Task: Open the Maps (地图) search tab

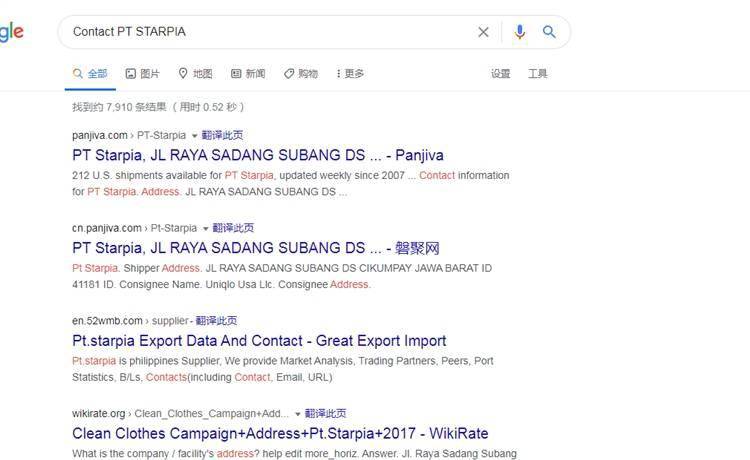Action: point(195,74)
